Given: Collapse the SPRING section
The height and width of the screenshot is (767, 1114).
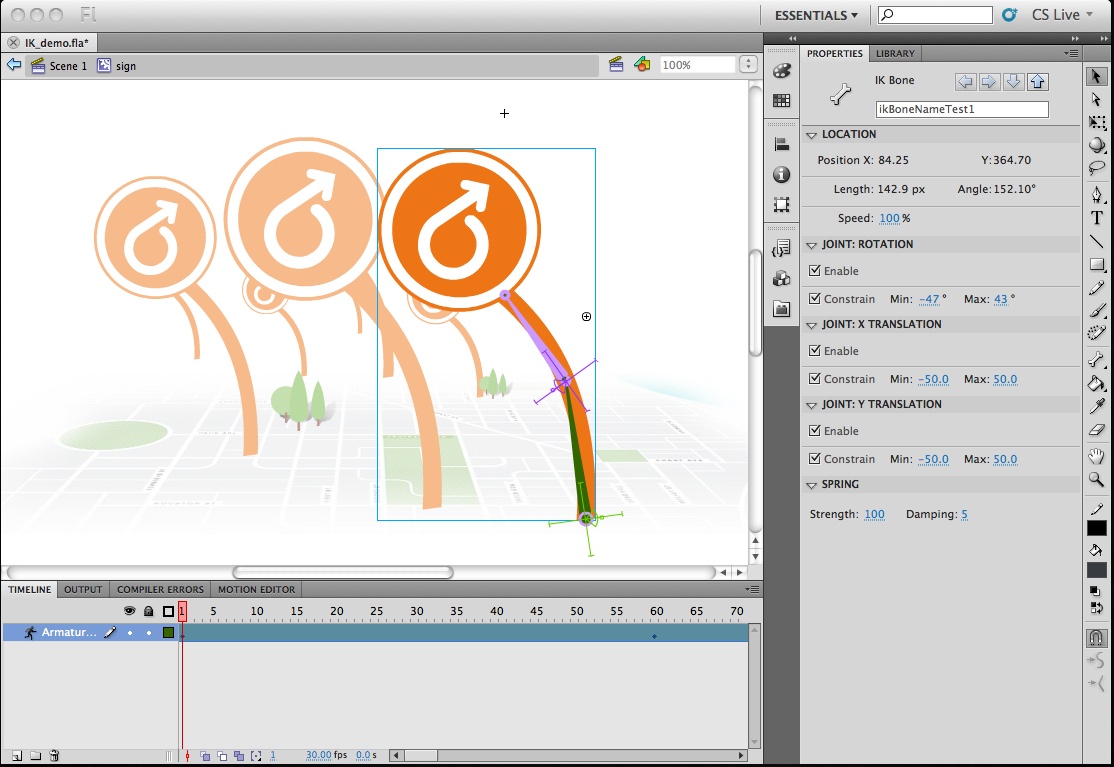Looking at the screenshot, I should 811,485.
